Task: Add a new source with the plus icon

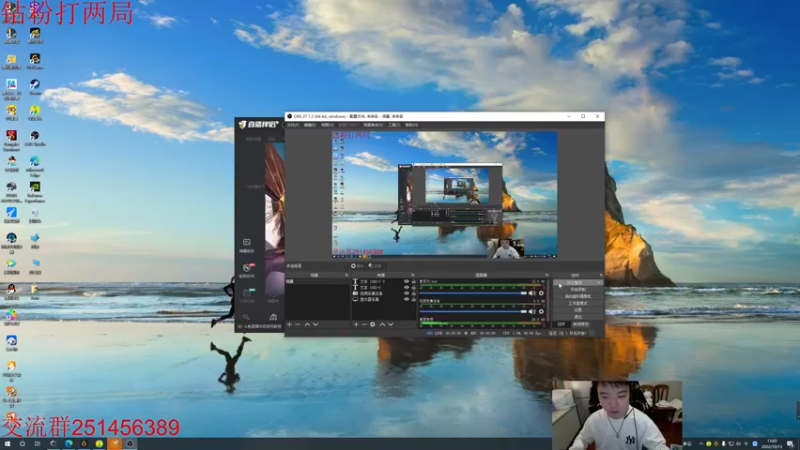Action: click(x=356, y=324)
